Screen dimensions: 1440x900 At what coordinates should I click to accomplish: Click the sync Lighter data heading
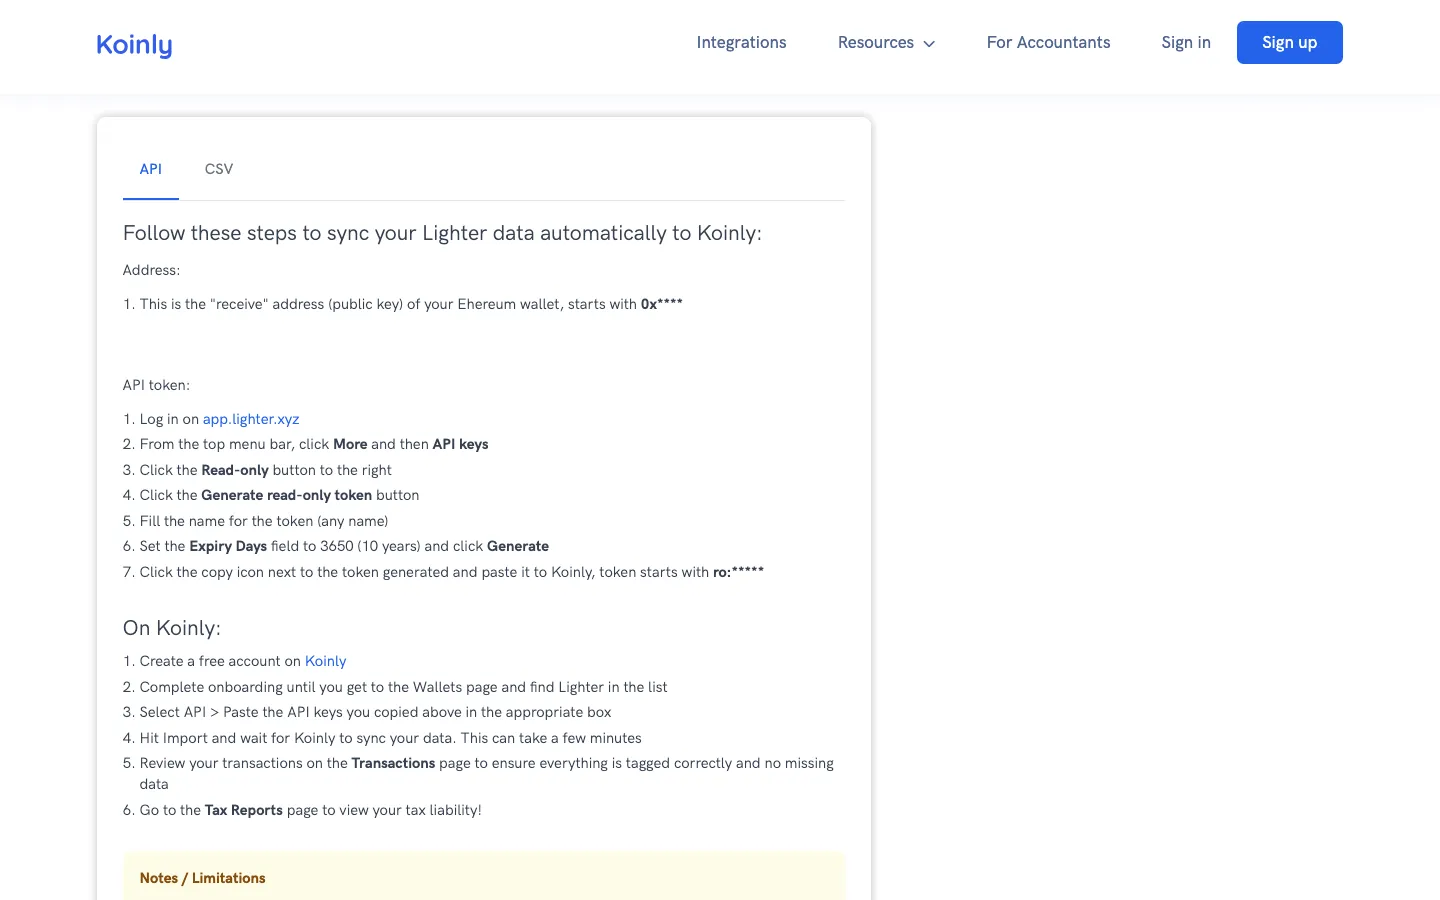442,233
